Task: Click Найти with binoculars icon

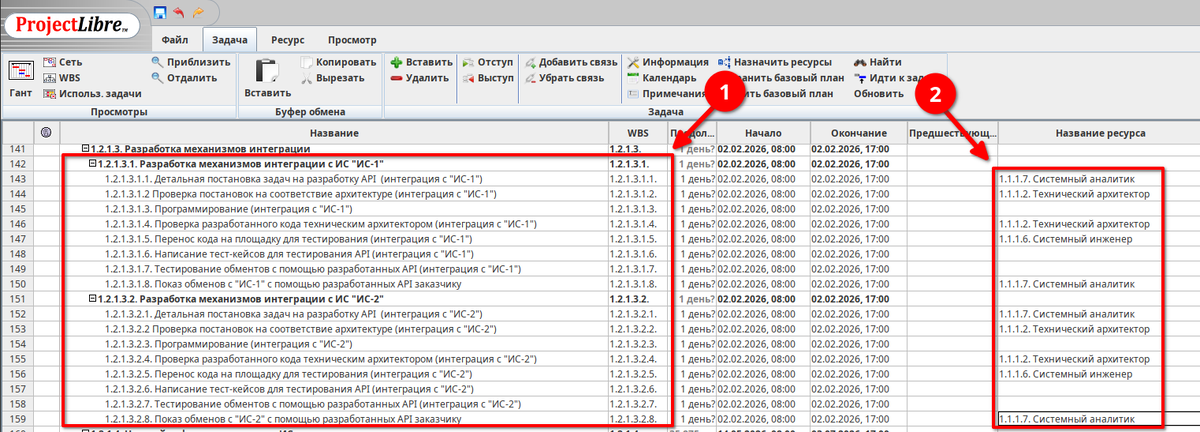Action: pyautogui.click(x=877, y=61)
